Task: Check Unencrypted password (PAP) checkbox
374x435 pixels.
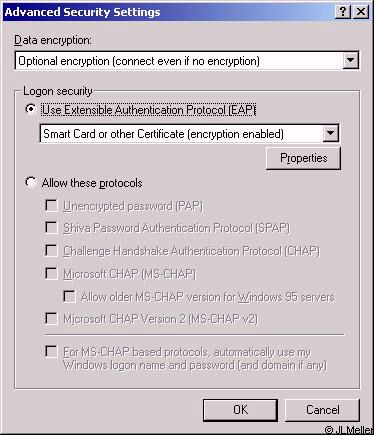Action: pyautogui.click(x=51, y=205)
